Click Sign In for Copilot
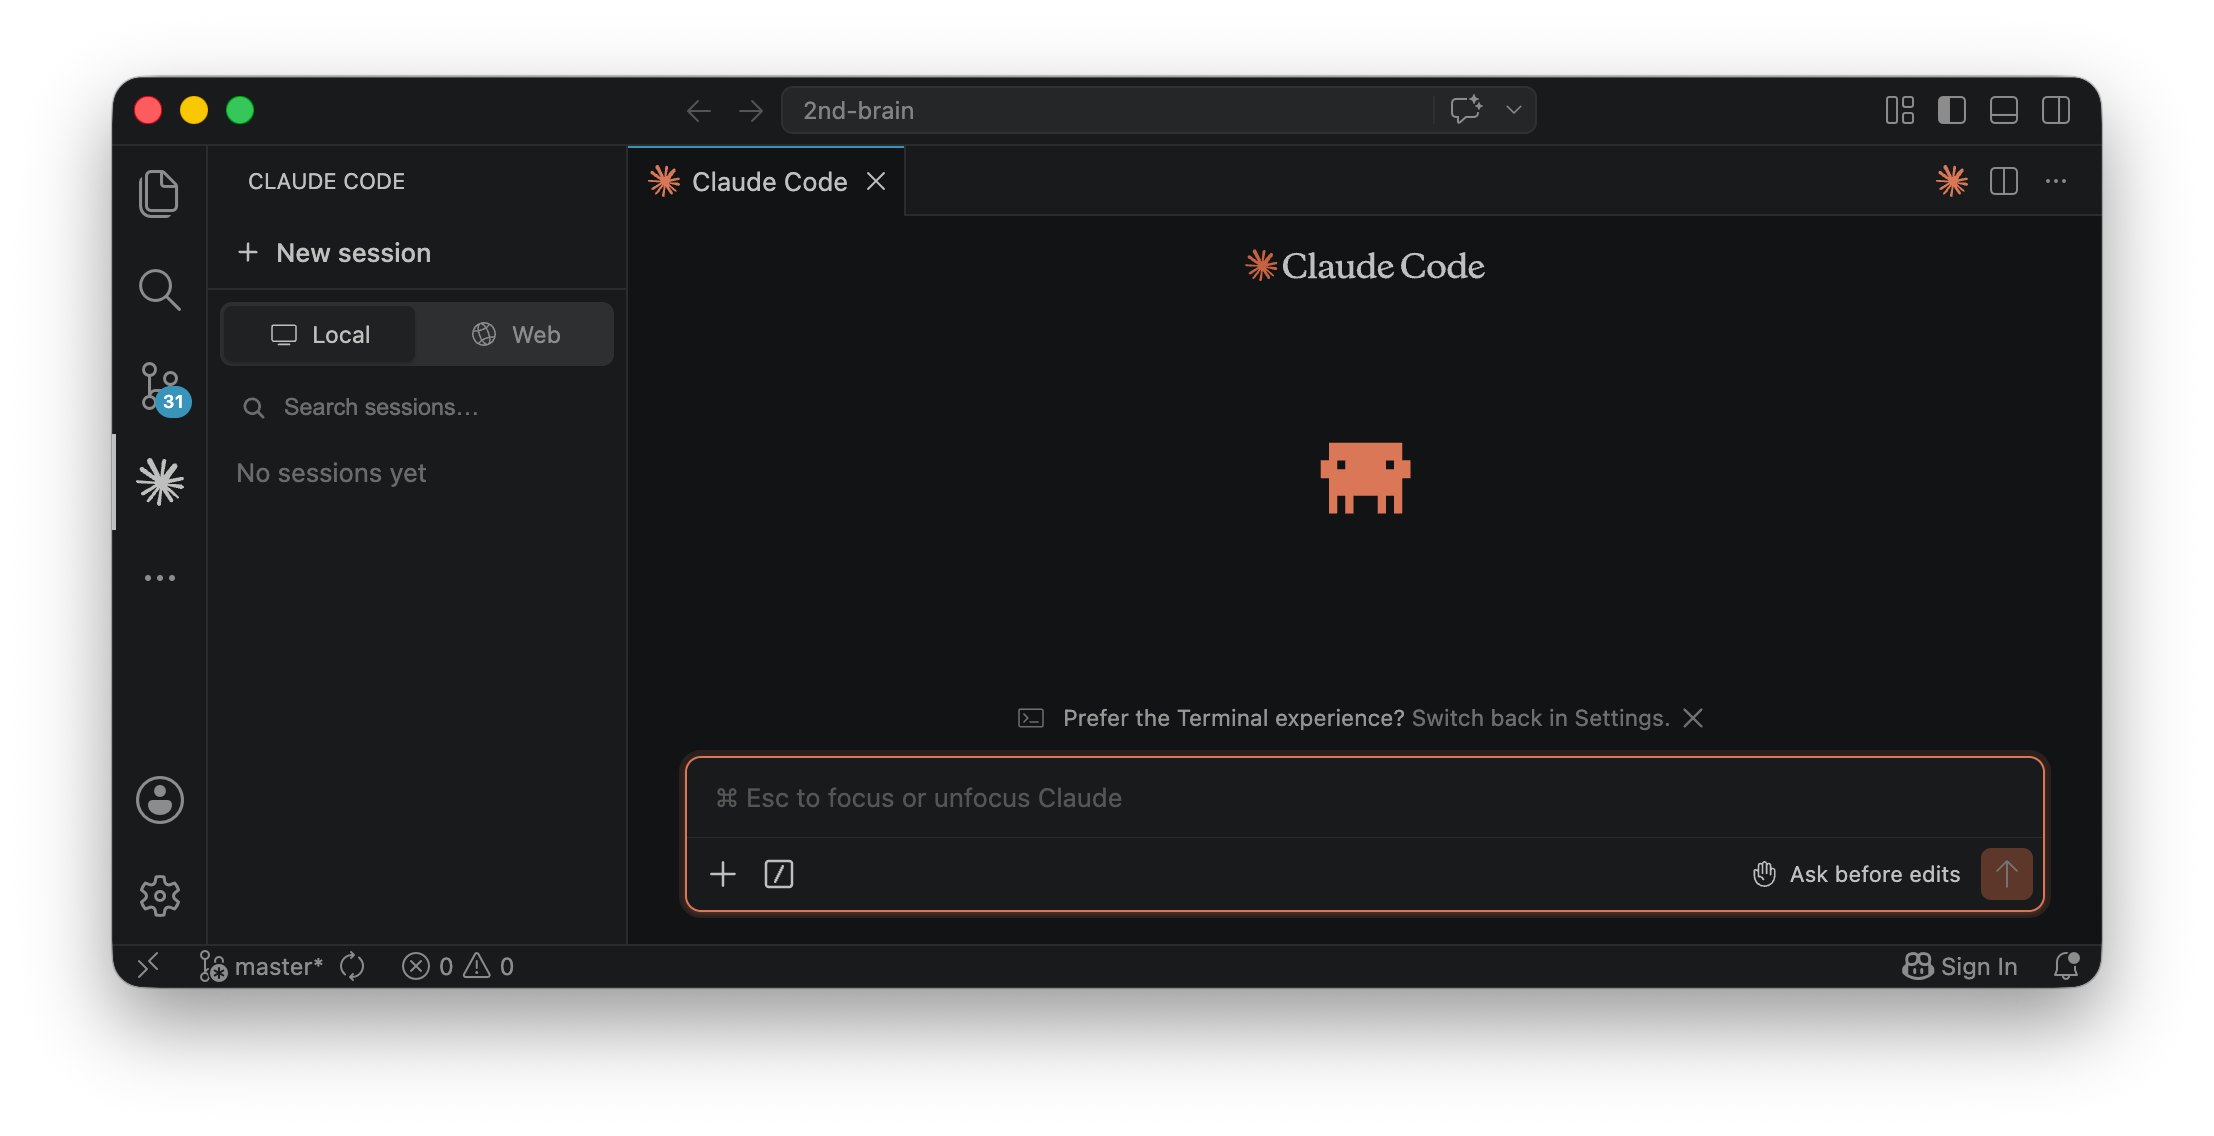 point(1960,966)
